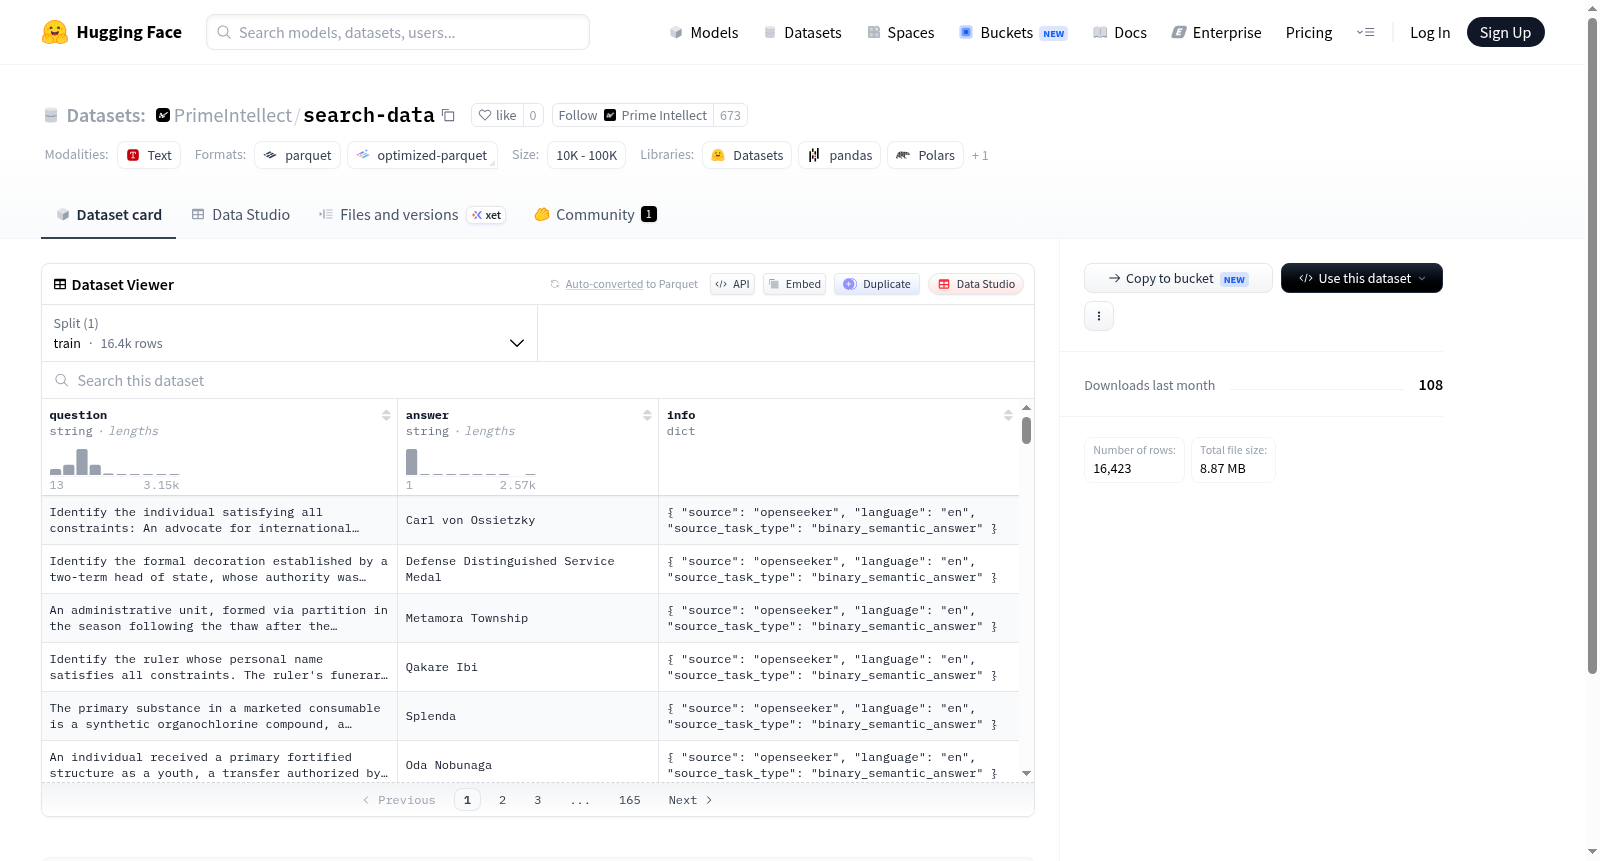The height and width of the screenshot is (861, 1600).
Task: Click the Carl von Ossietzky answer cell
Action: 528,520
